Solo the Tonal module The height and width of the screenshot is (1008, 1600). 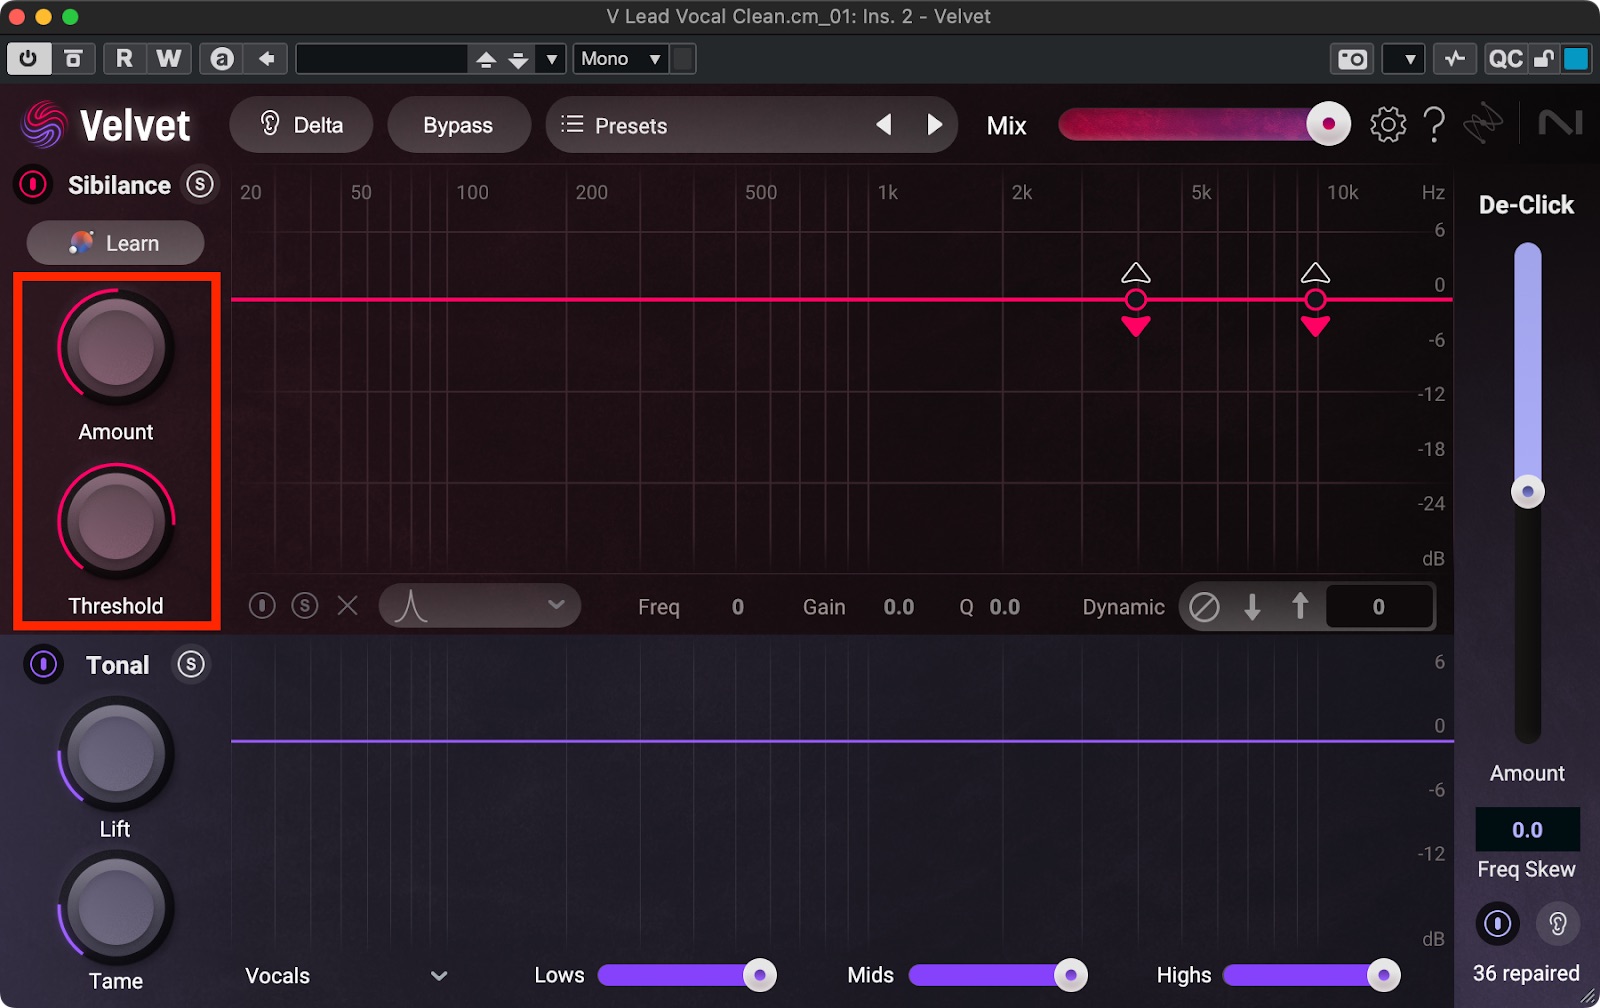(190, 665)
